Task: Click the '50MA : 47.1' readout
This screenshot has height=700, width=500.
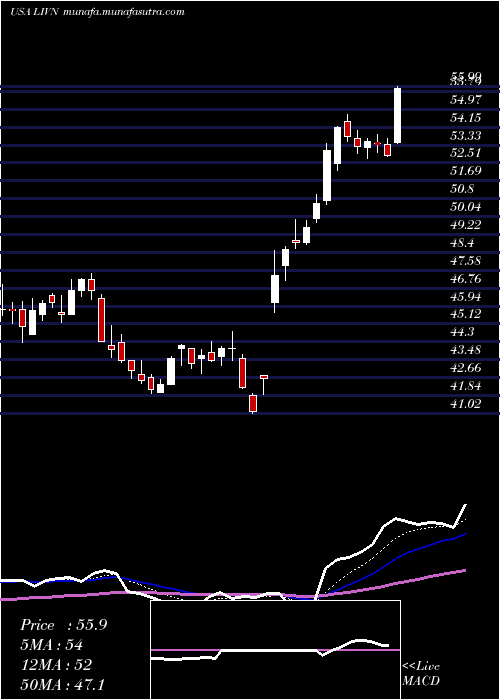Action: coord(62,684)
